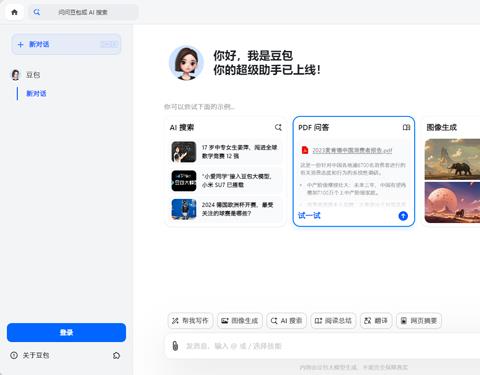Open 关于豆包 about link
This screenshot has height=375, width=480.
point(36,355)
